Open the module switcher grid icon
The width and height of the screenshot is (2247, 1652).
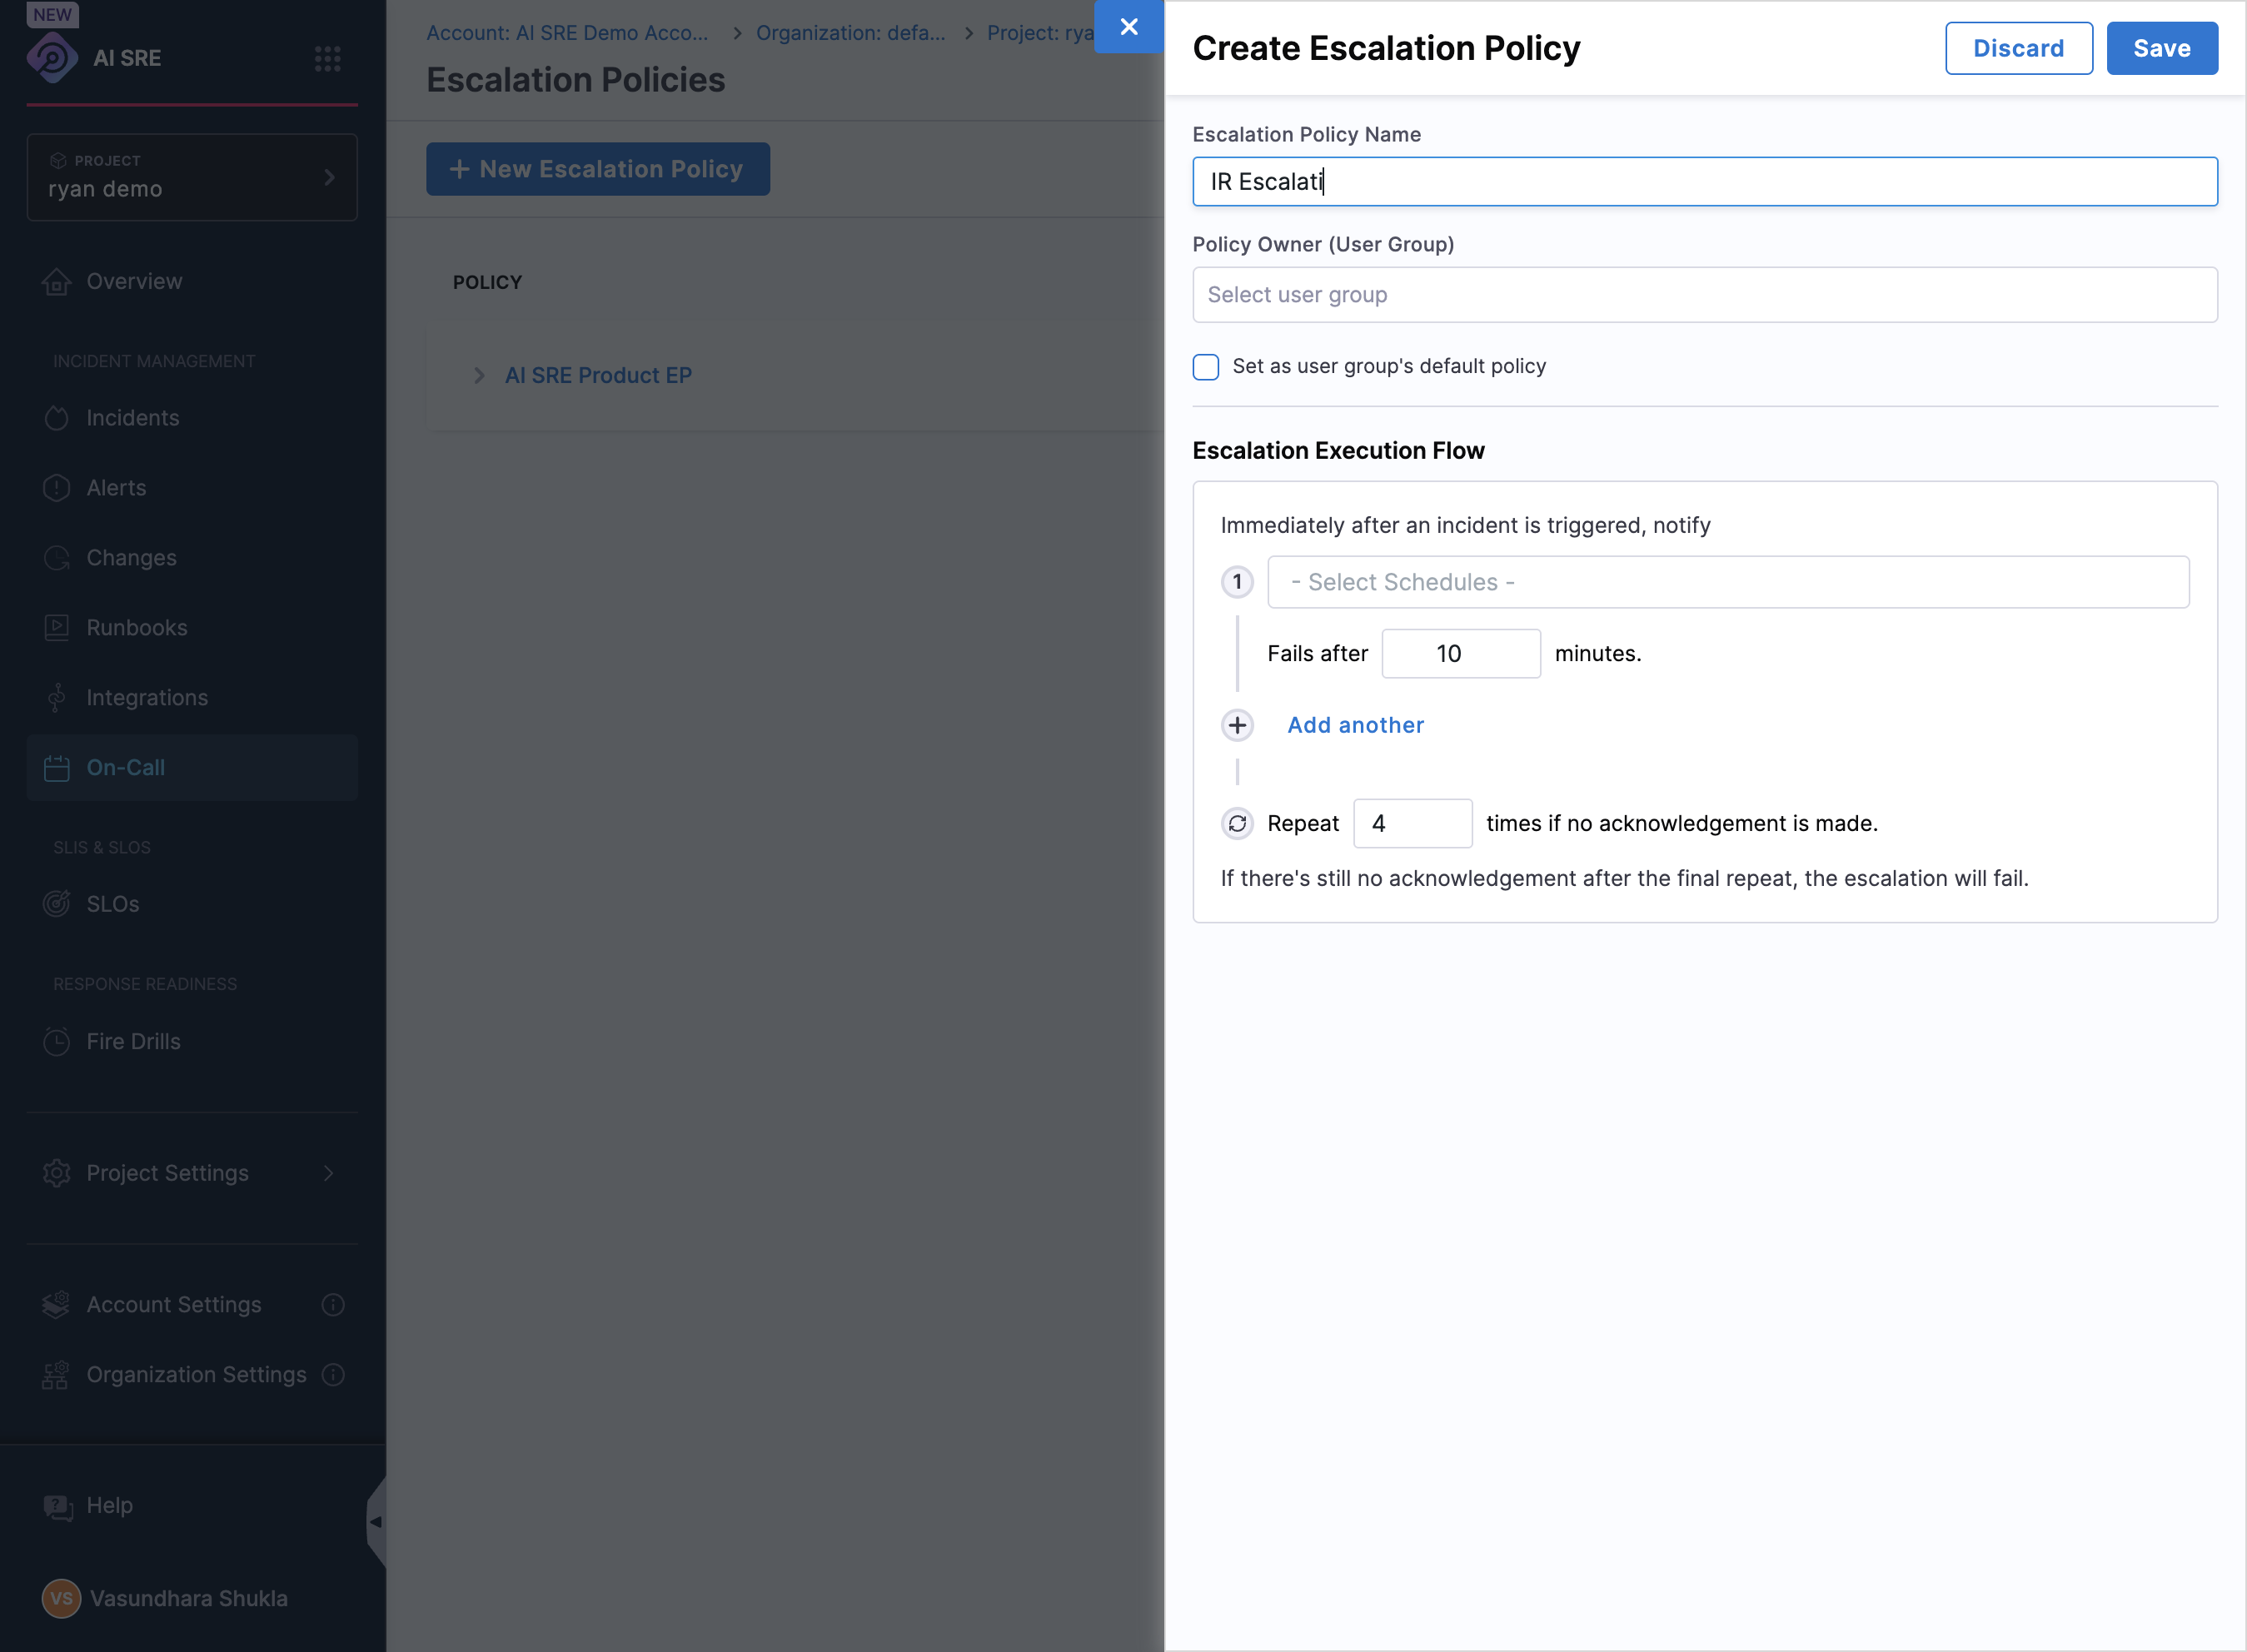[x=327, y=58]
